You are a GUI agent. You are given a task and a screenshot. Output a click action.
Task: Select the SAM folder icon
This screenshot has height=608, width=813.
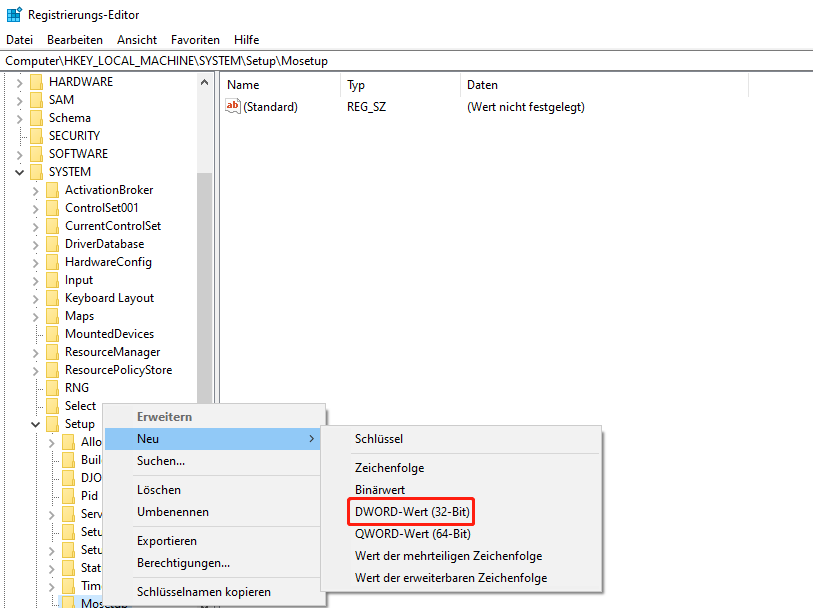[x=36, y=100]
